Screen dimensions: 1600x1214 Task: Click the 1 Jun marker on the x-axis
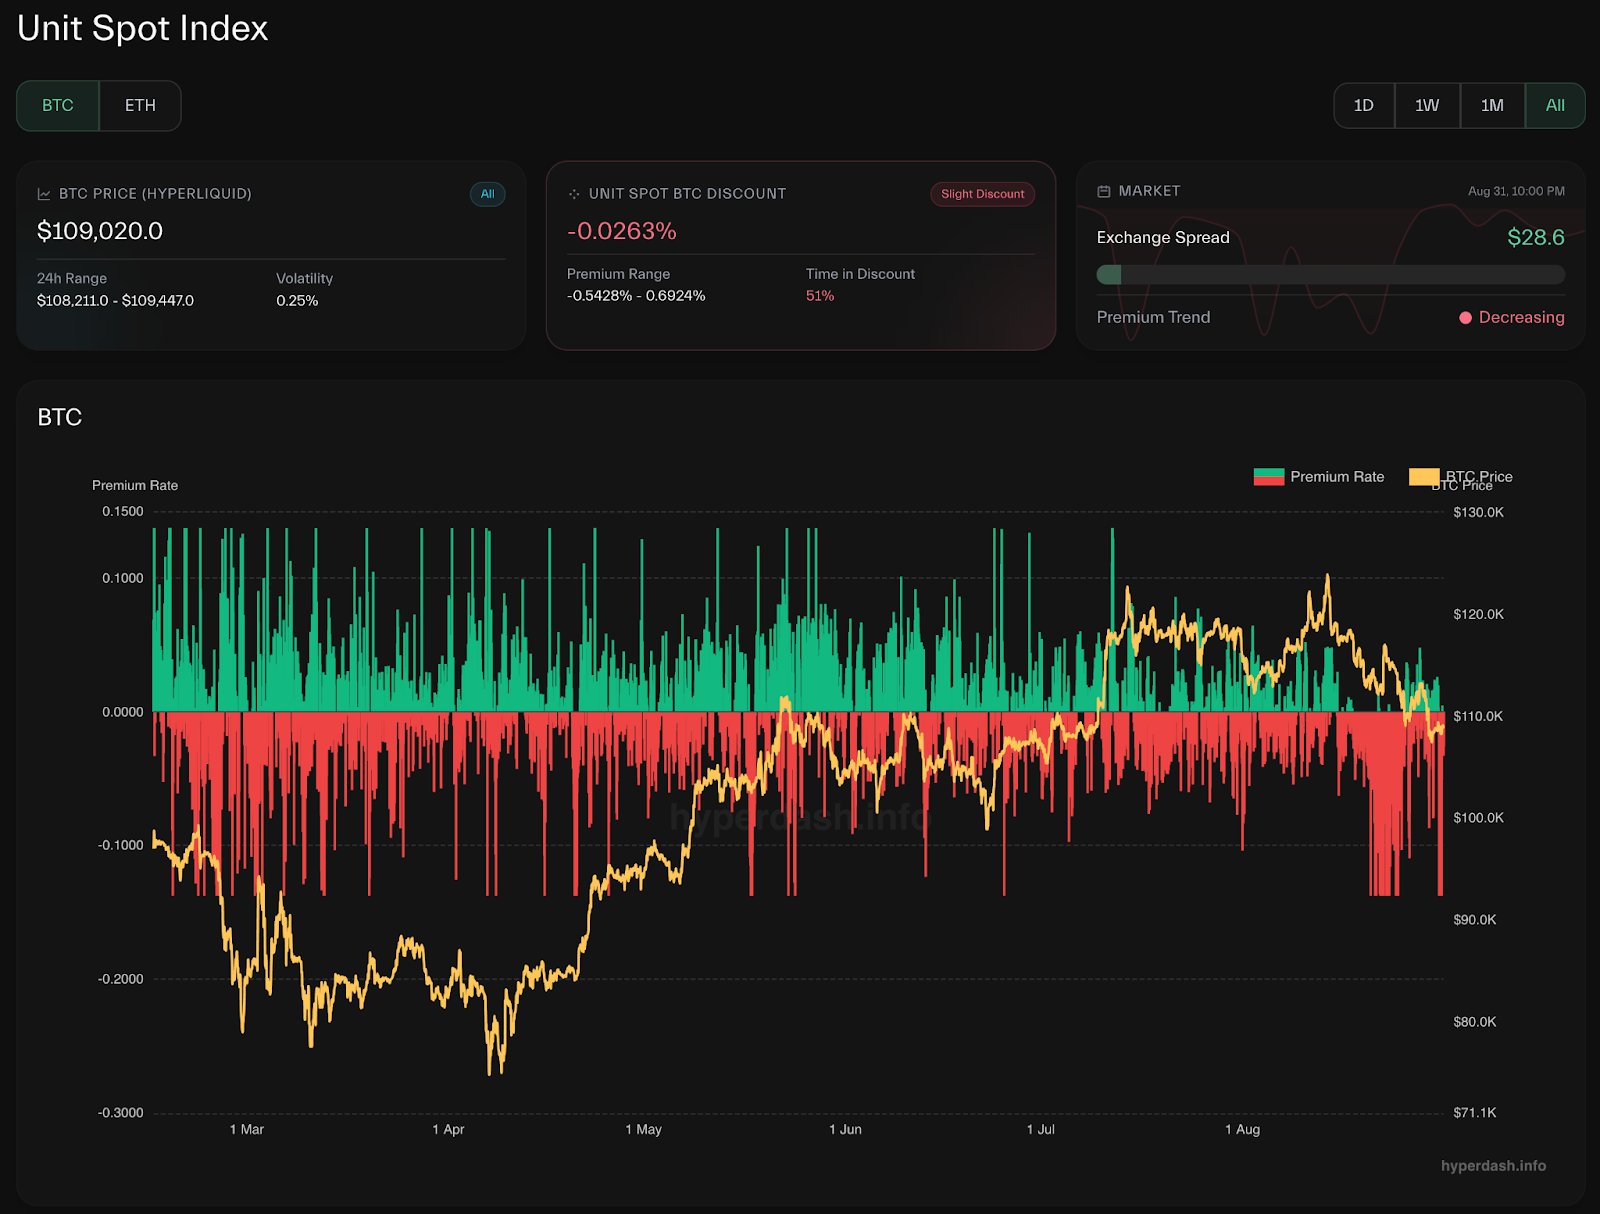(845, 1130)
